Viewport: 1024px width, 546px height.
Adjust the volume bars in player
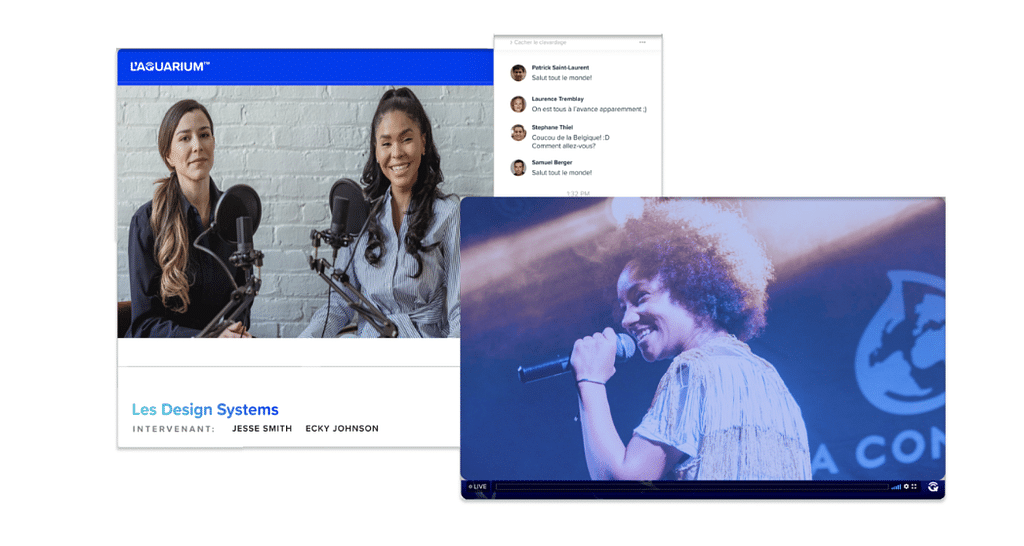click(x=896, y=487)
